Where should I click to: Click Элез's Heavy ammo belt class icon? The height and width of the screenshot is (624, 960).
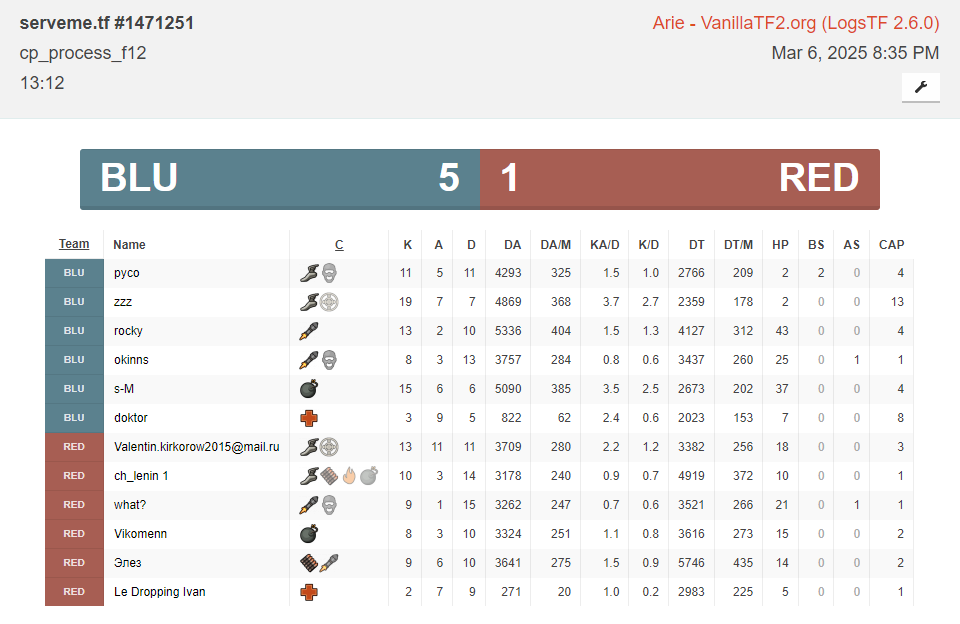click(x=309, y=563)
